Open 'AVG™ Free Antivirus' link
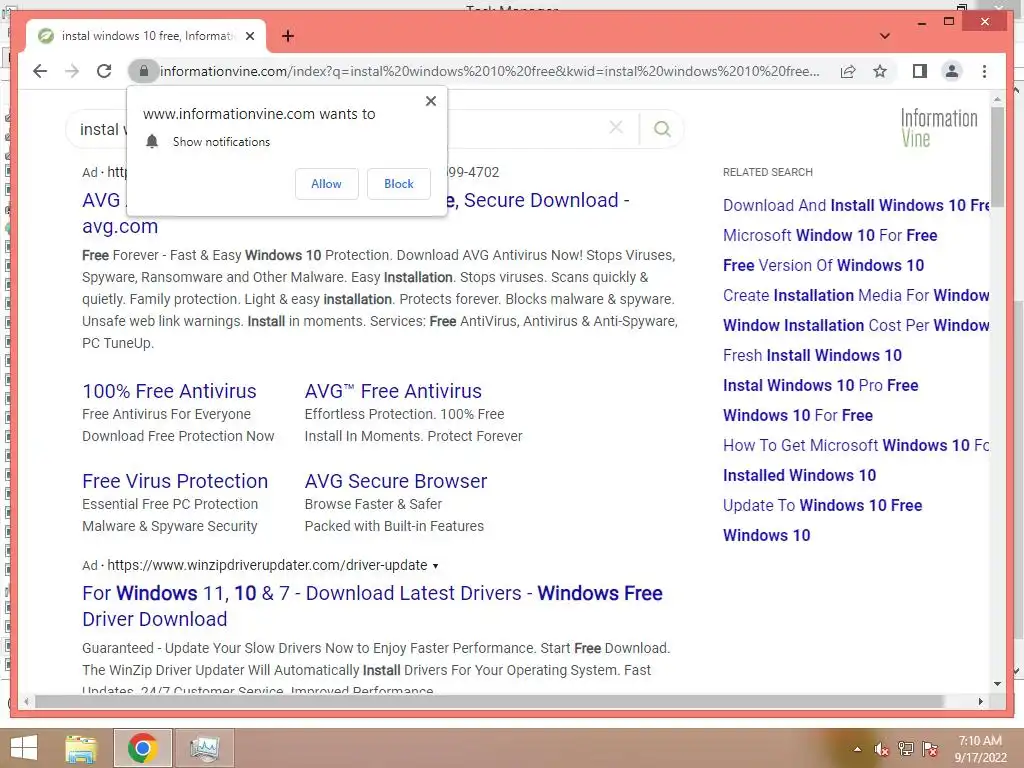The image size is (1024, 768). point(393,391)
